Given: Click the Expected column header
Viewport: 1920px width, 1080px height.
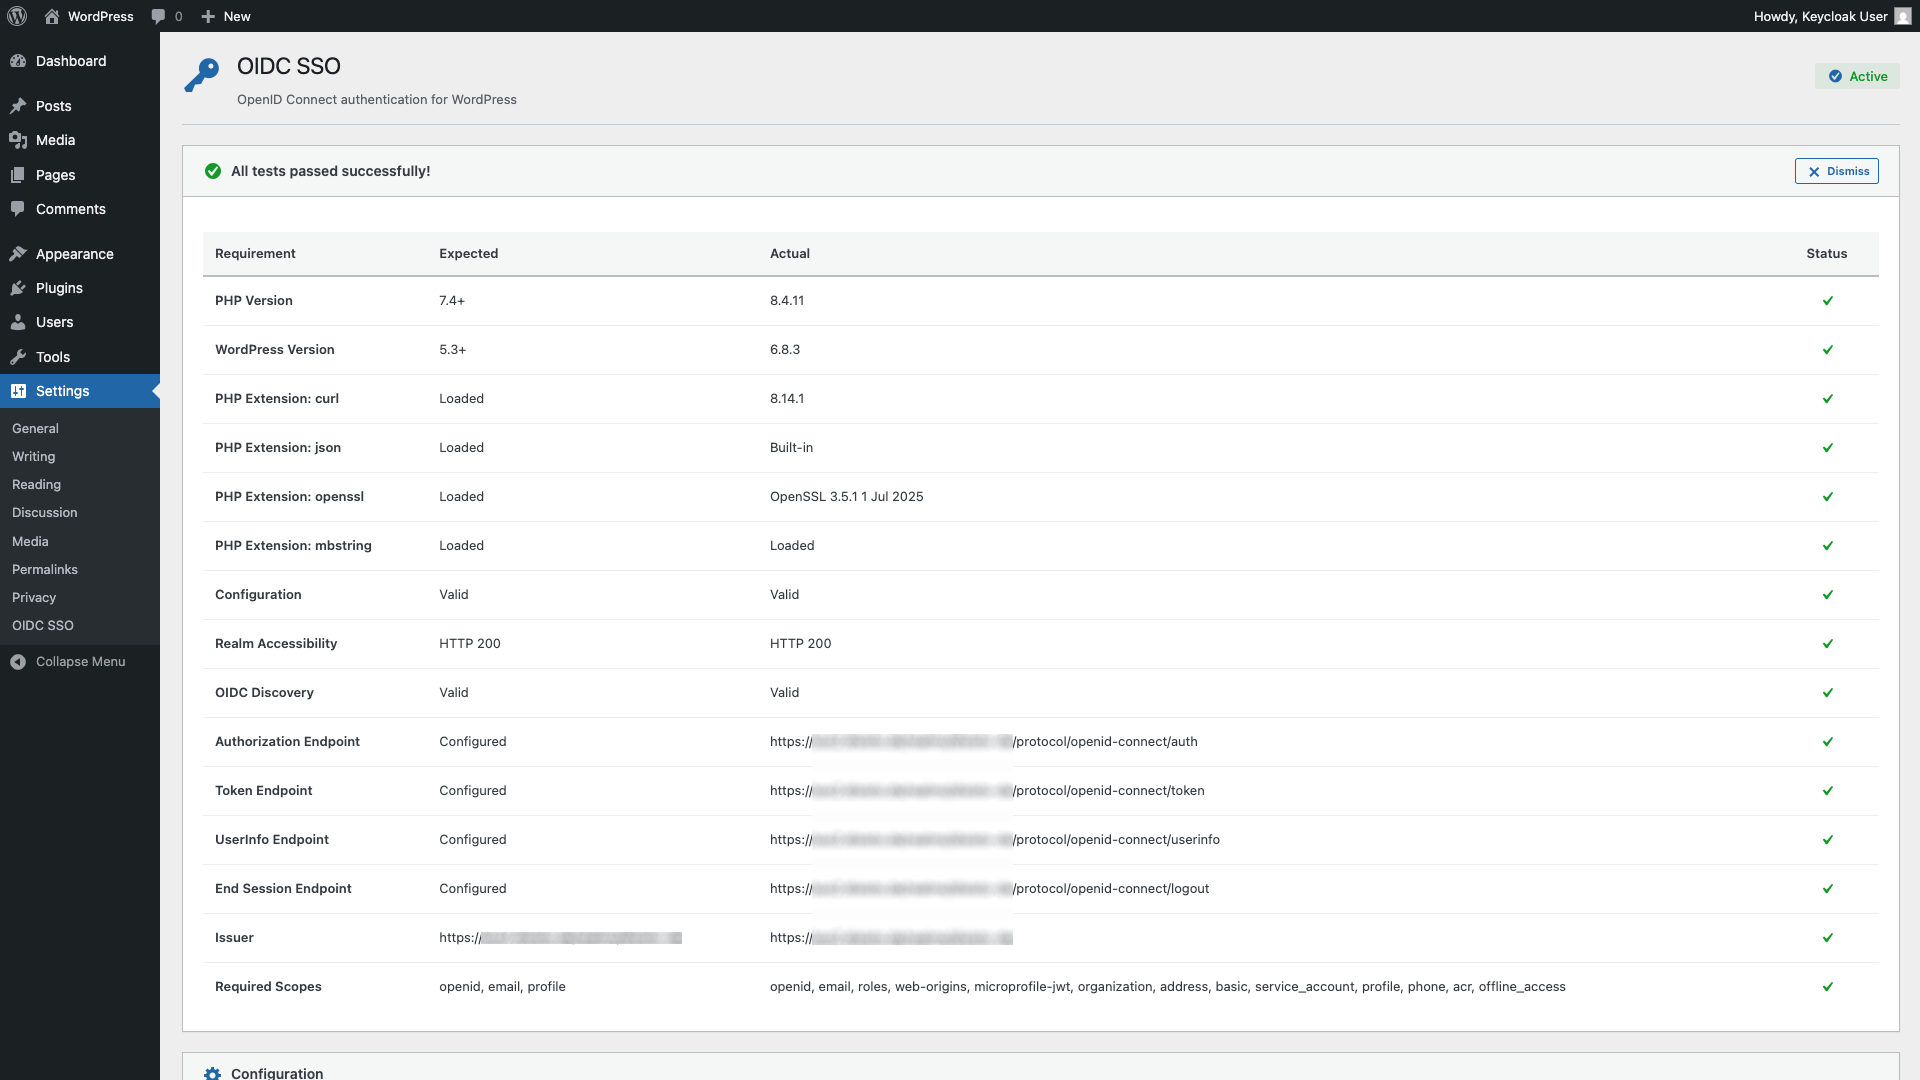Looking at the screenshot, I should tap(469, 254).
